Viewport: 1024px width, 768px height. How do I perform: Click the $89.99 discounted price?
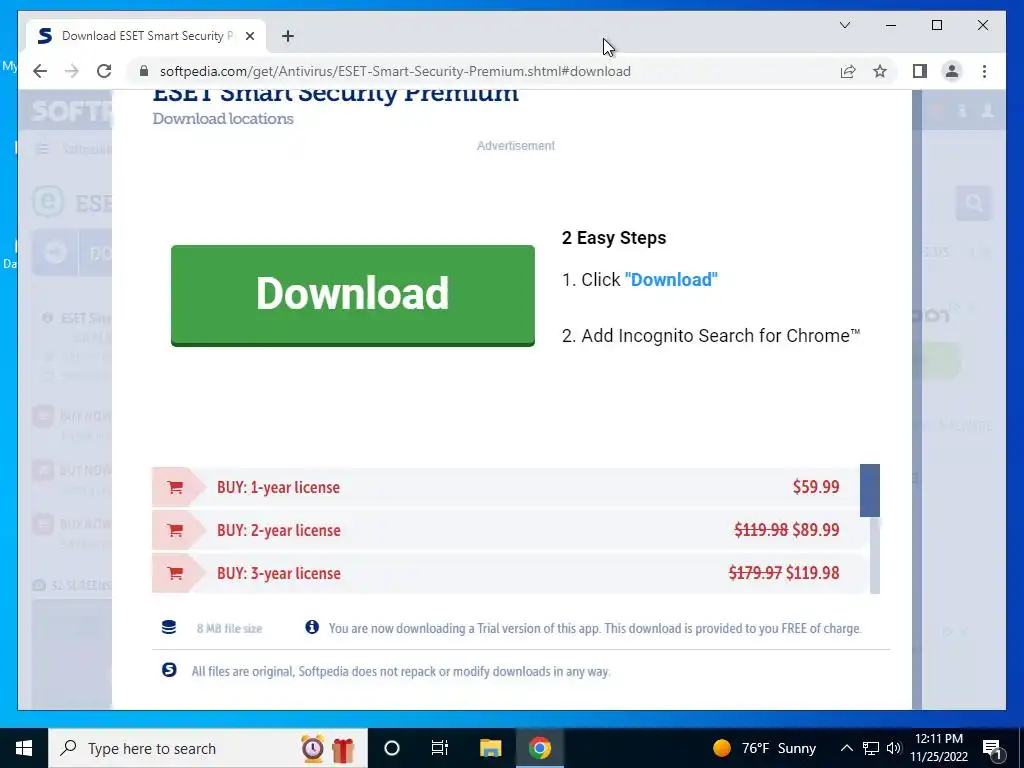pos(816,530)
